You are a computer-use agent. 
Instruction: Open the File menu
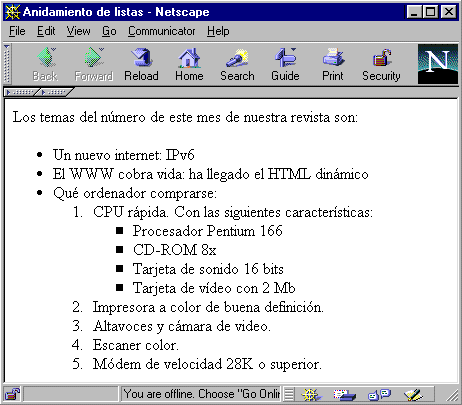click(x=17, y=31)
